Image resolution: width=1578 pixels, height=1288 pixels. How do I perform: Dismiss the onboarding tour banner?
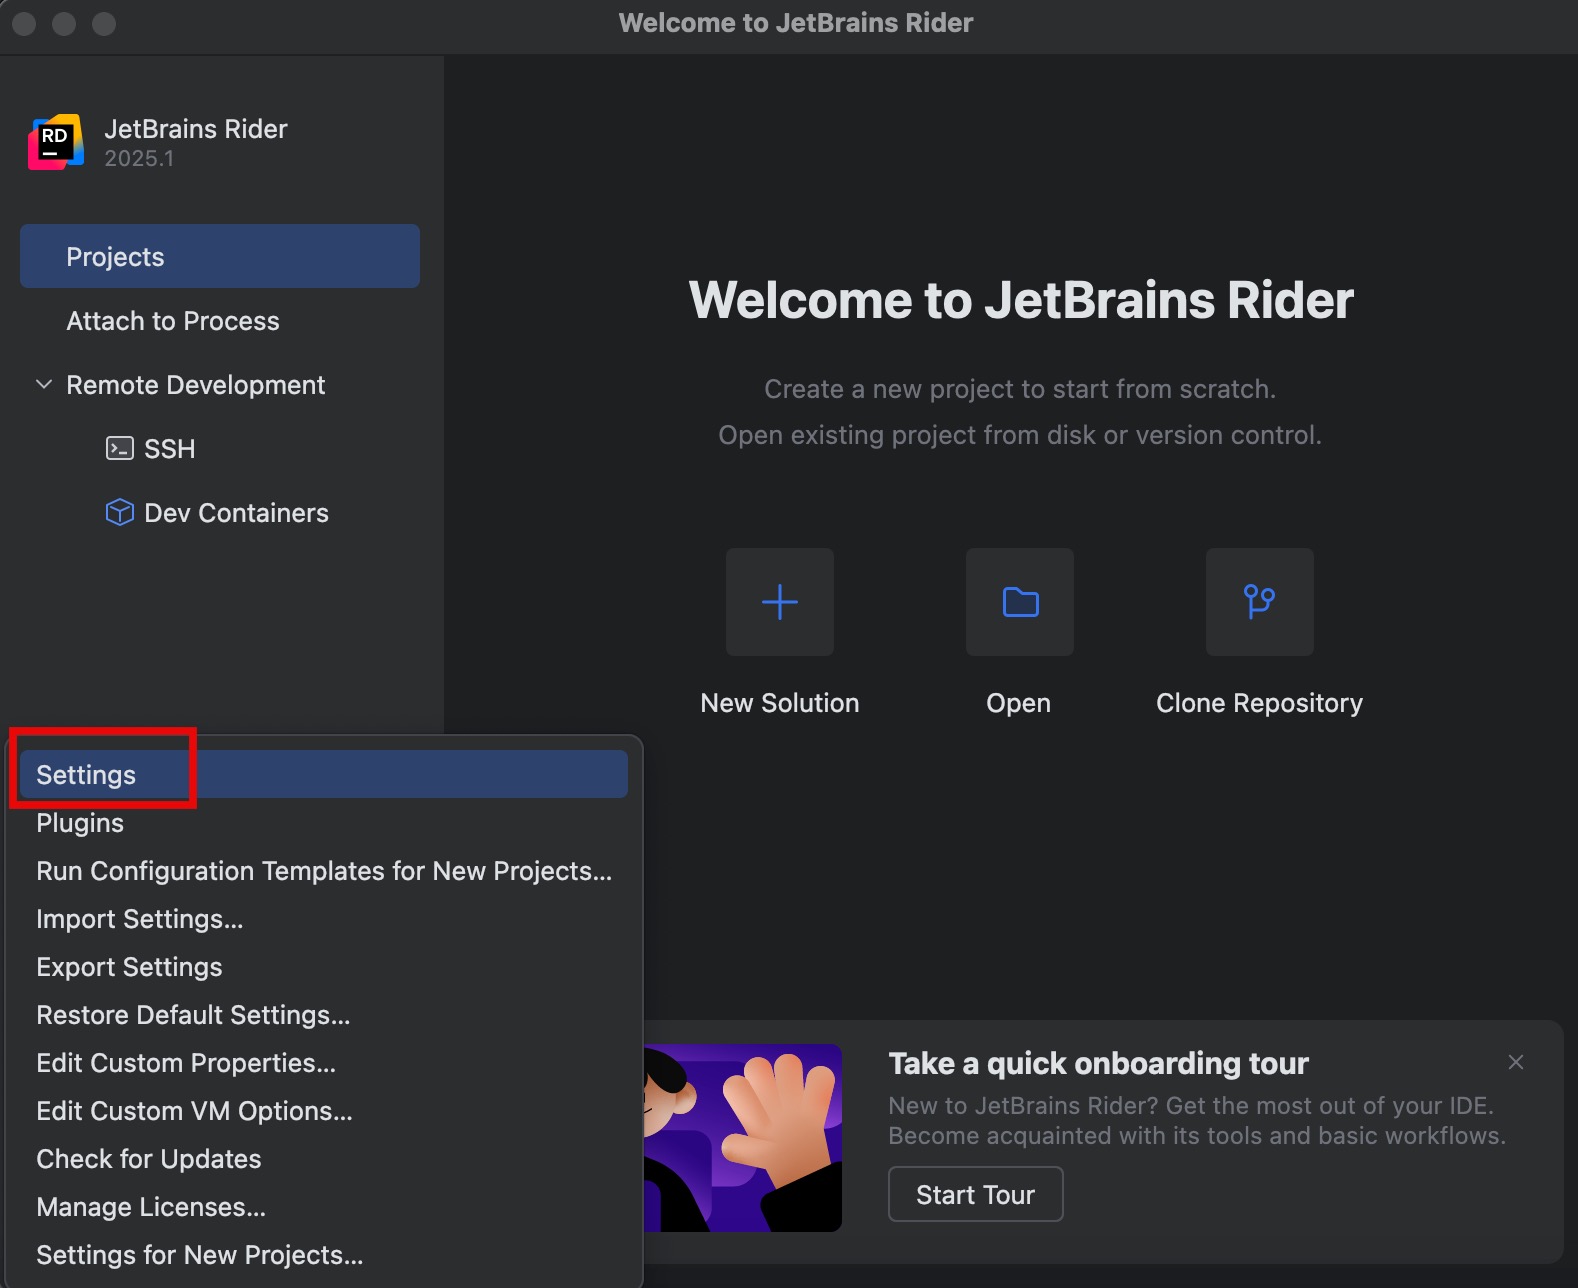(1515, 1062)
